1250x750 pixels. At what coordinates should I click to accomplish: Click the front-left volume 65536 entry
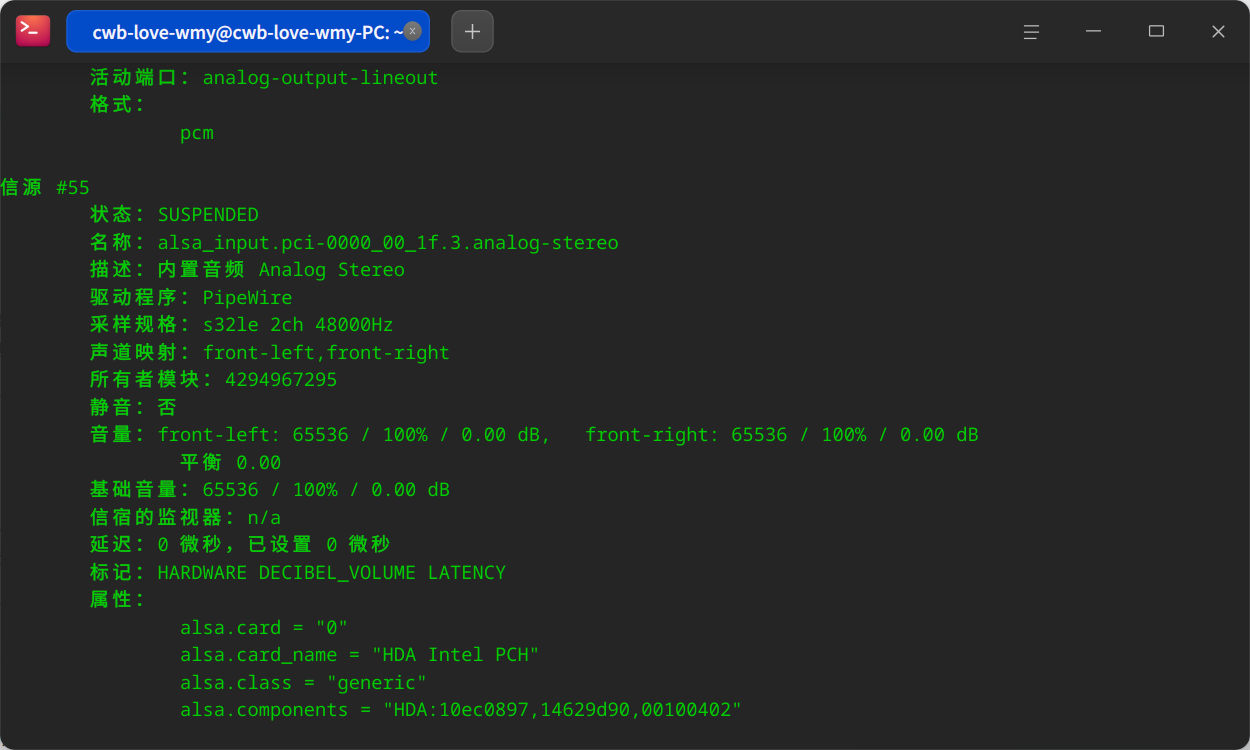(x=354, y=435)
